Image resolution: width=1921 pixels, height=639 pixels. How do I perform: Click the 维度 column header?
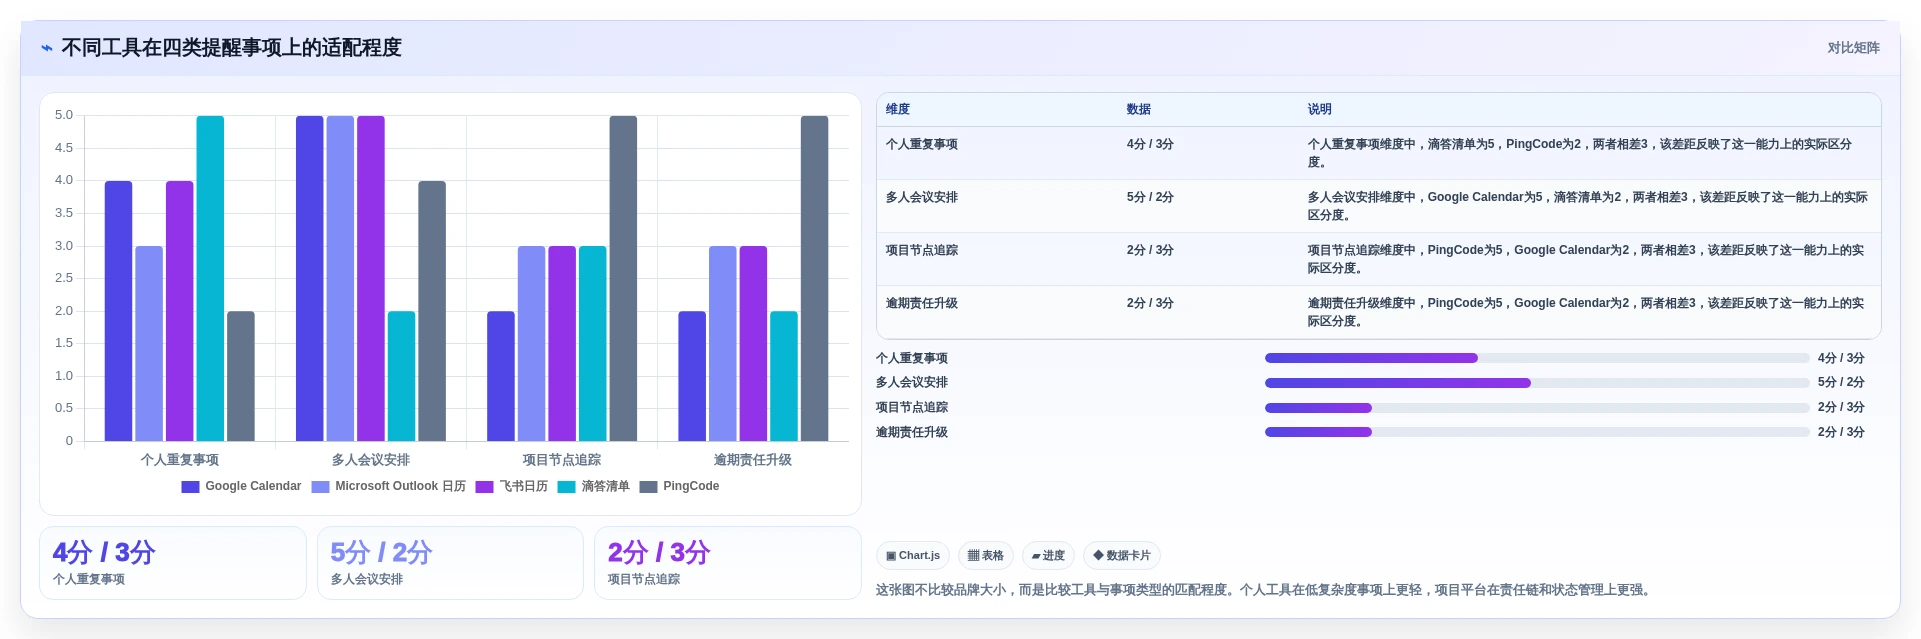coord(898,110)
